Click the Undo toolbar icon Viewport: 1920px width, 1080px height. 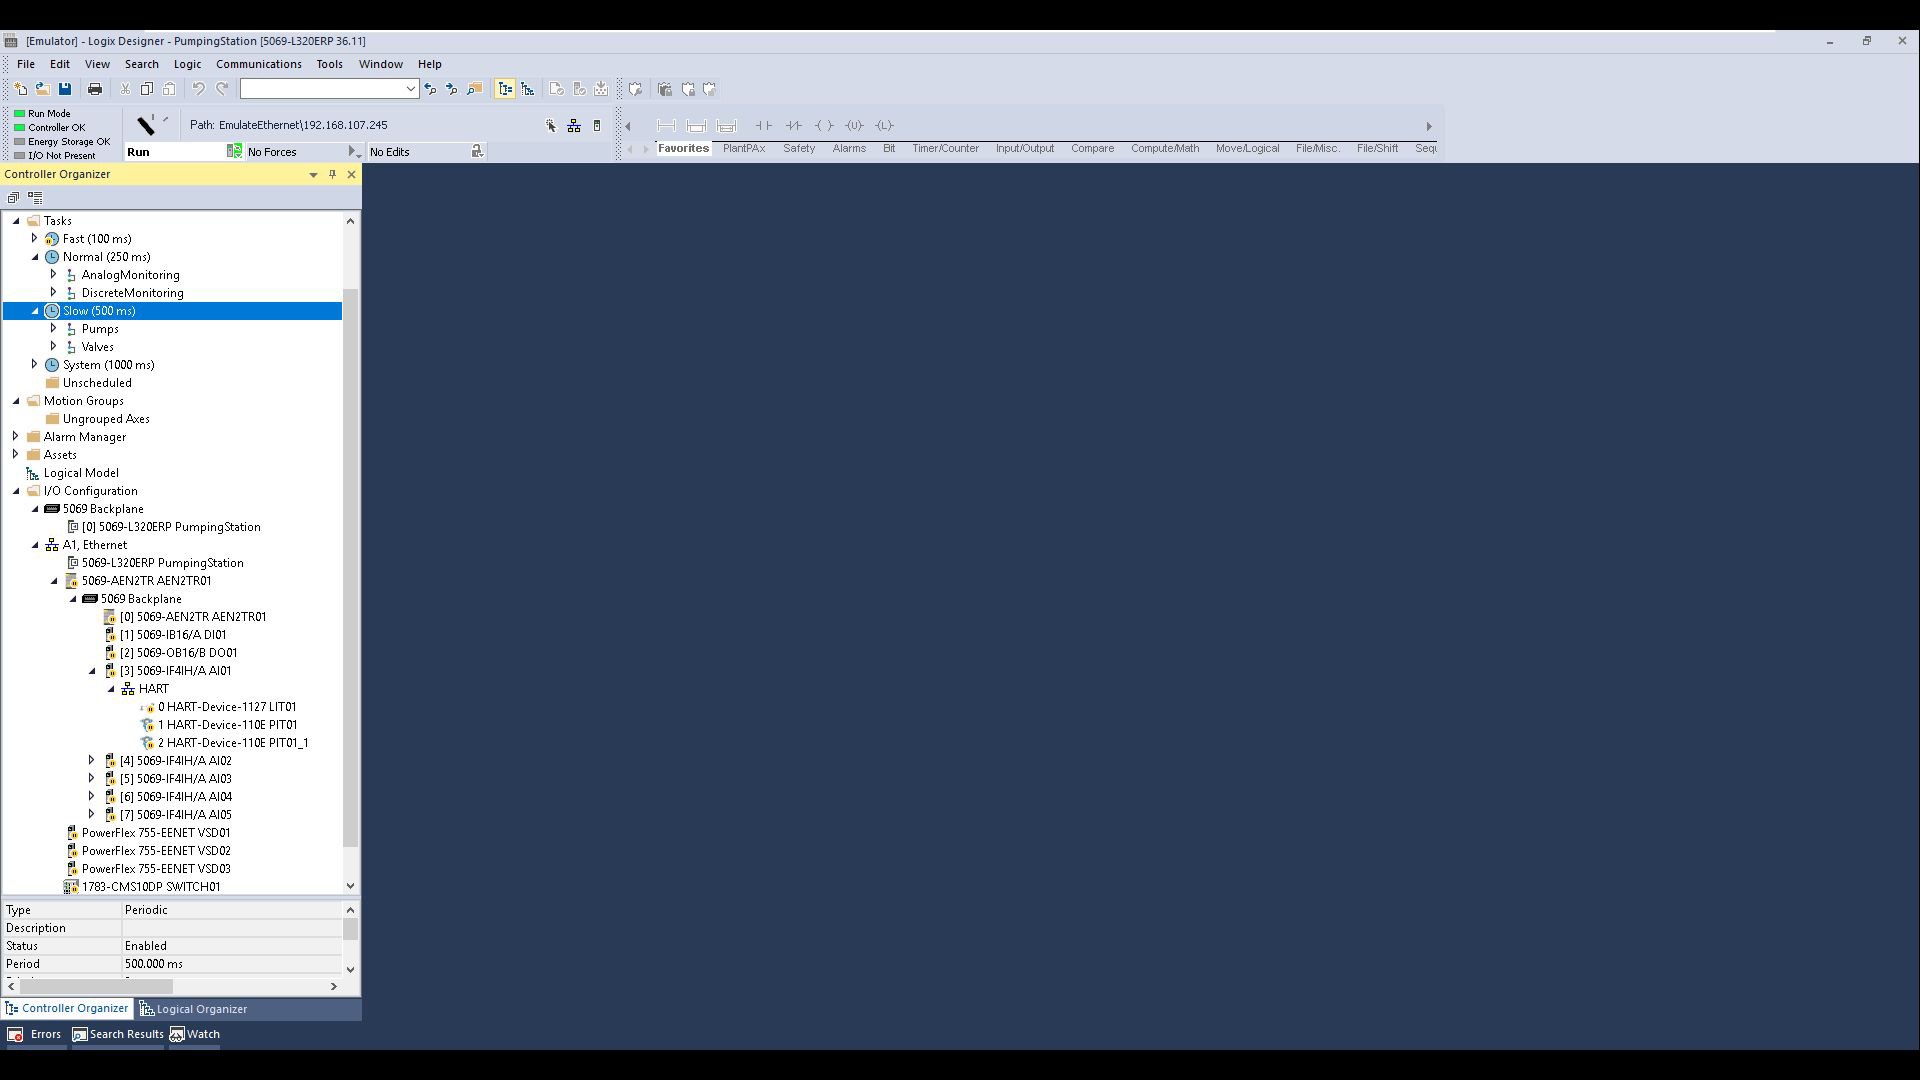198,89
